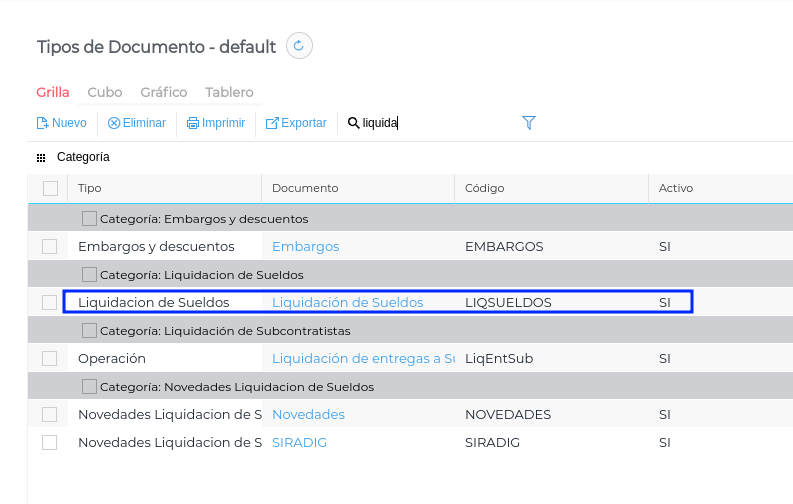Open the Liquidación de Sueldos document link

347,302
